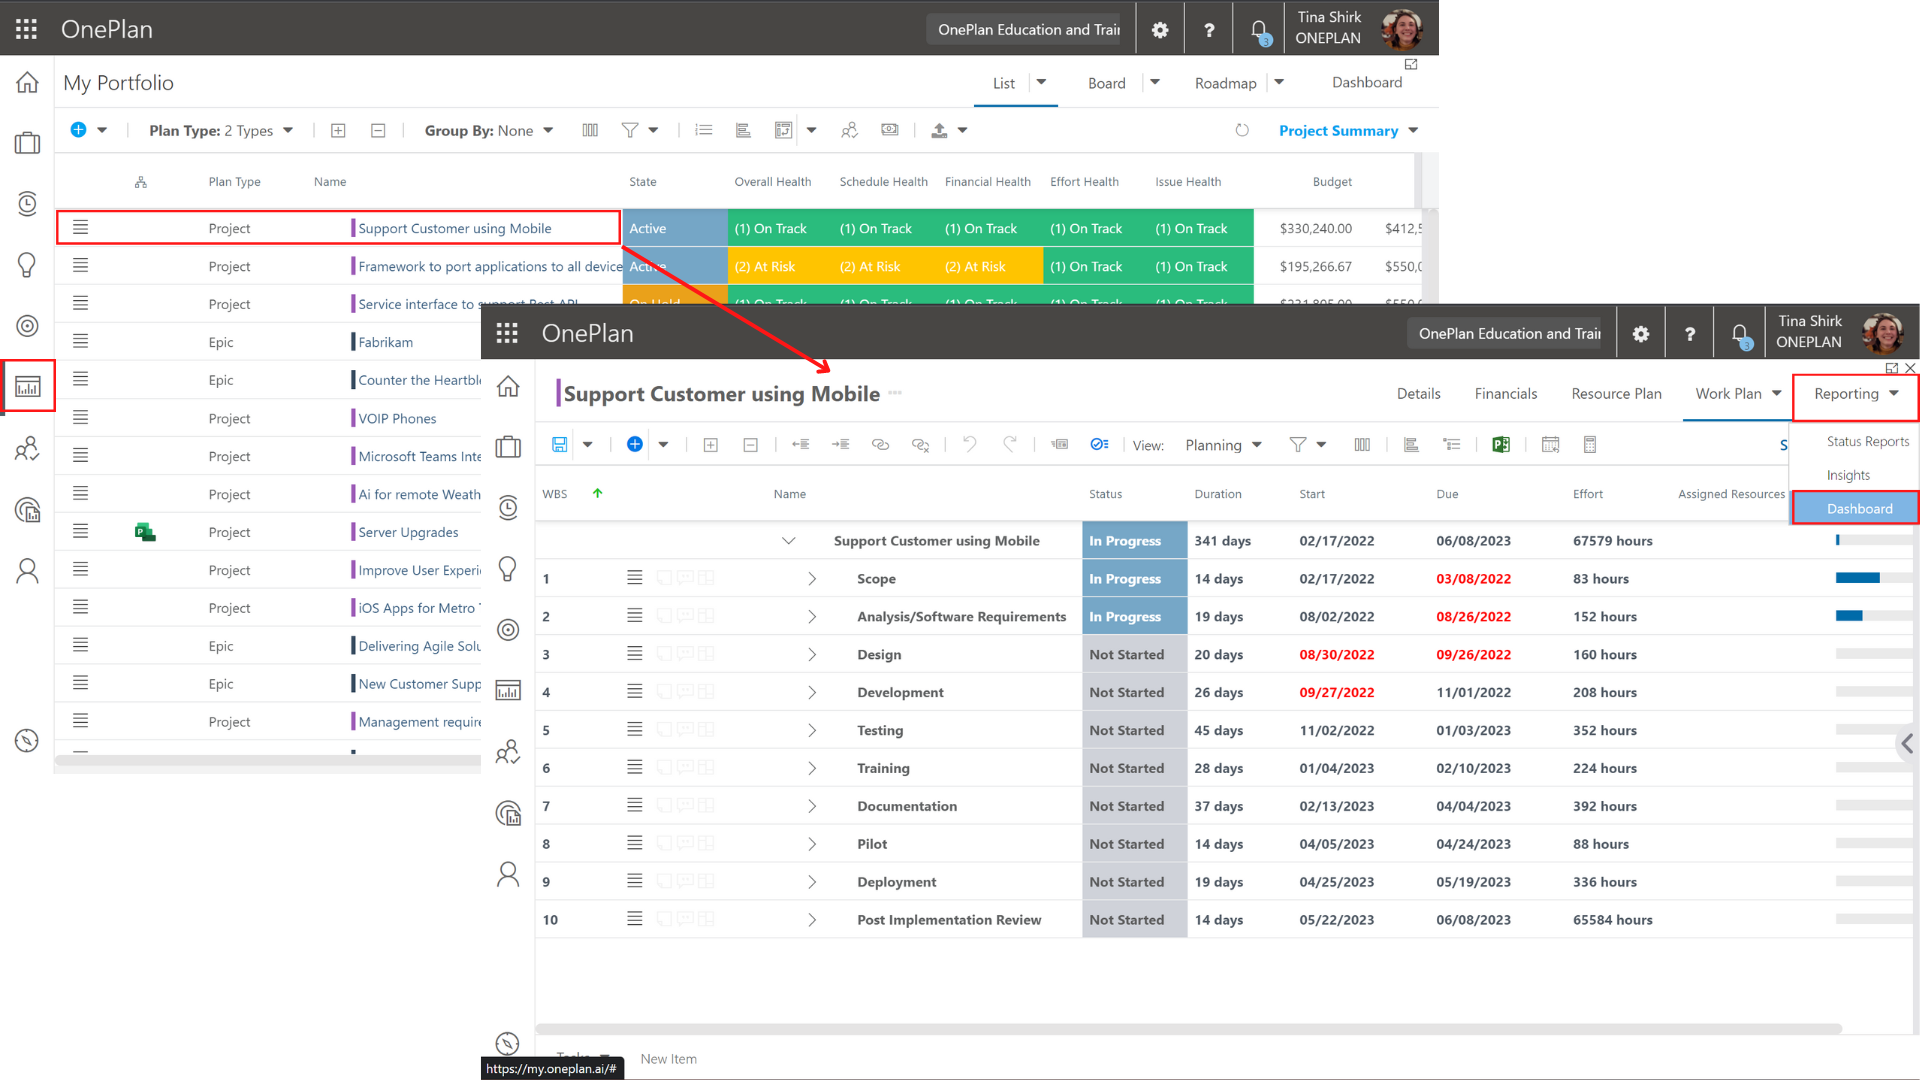Open Gantt view icon in work plan toolbar
The height and width of the screenshot is (1080, 1920).
[1411, 445]
